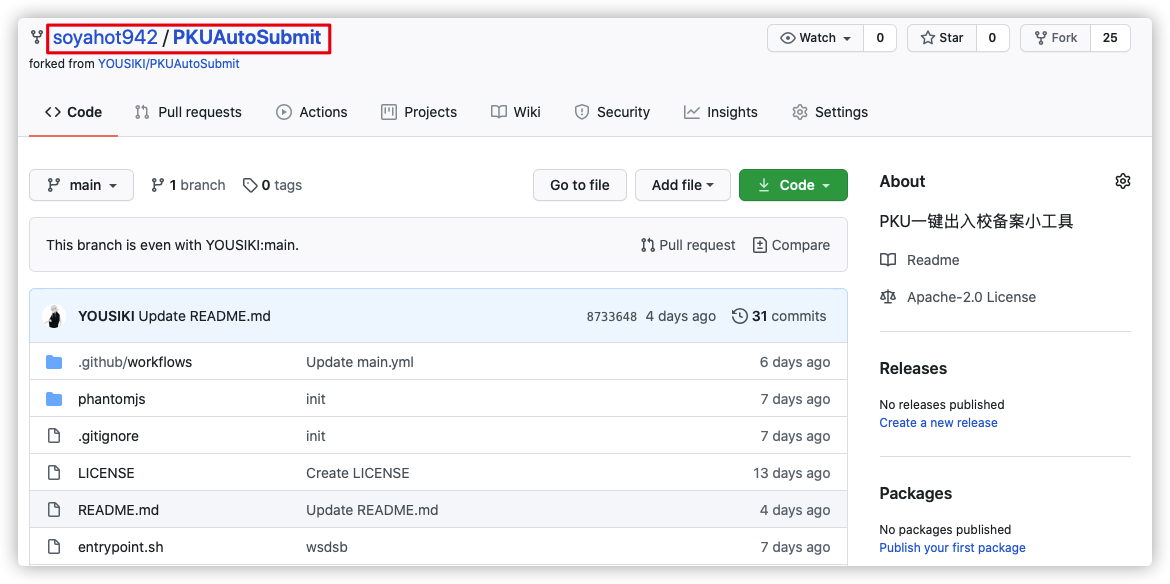The height and width of the screenshot is (584, 1170).
Task: View the 1 branch link
Action: coord(188,185)
